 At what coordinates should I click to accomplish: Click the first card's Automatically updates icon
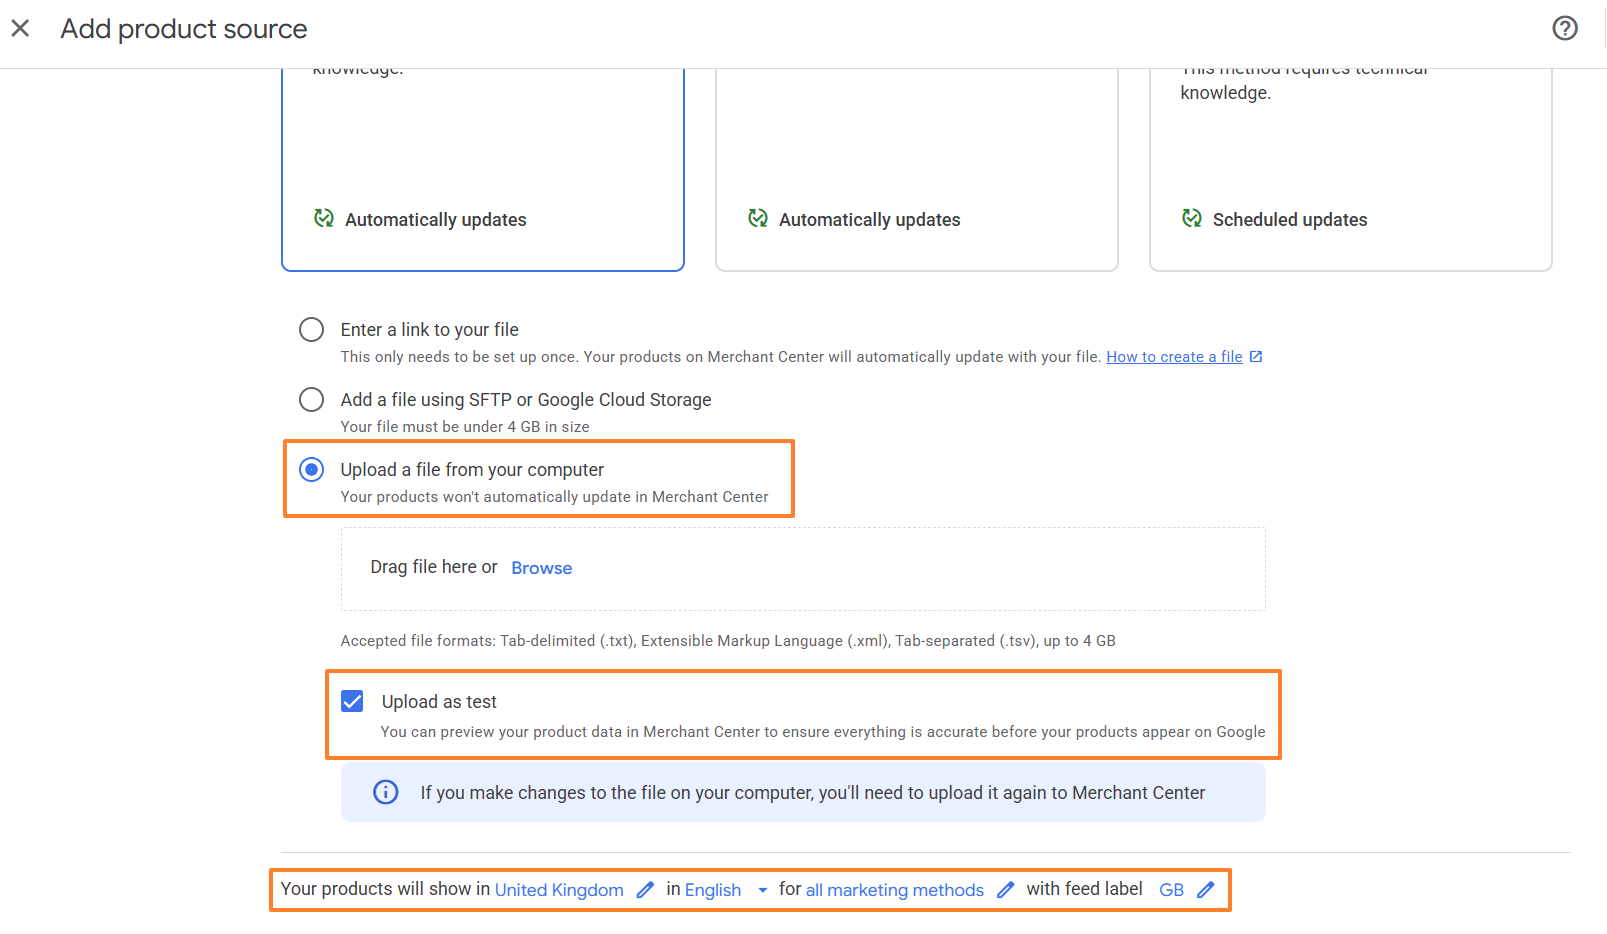324,219
